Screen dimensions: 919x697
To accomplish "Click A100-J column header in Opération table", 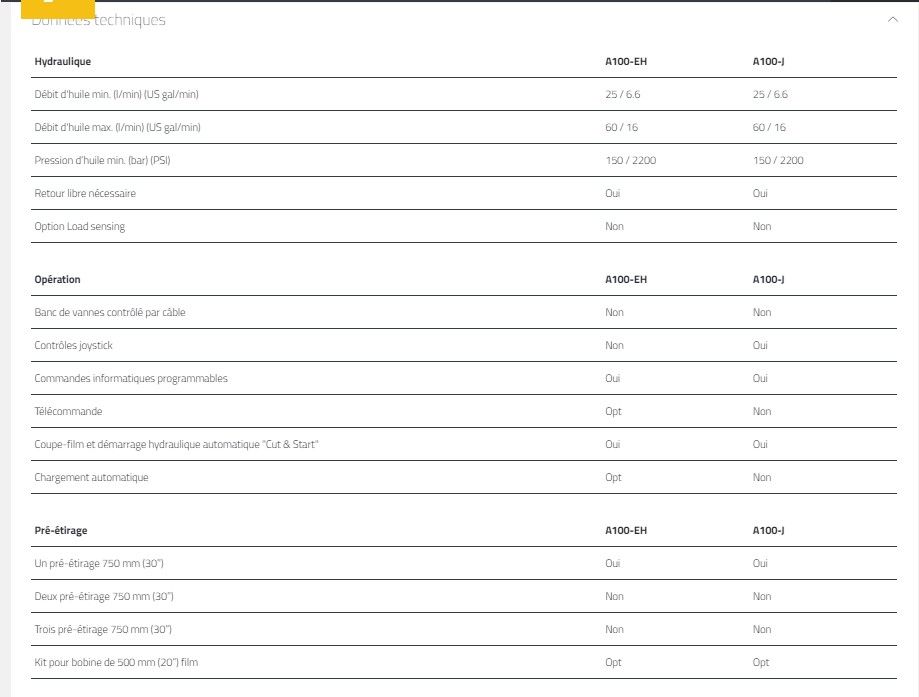I will (768, 280).
